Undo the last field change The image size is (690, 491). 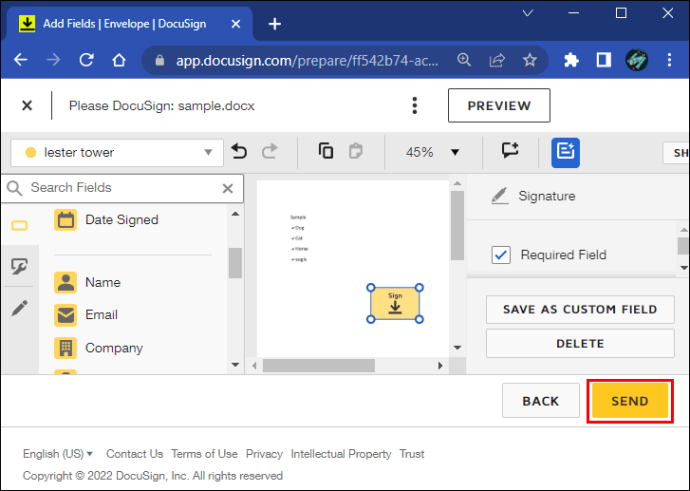239,151
